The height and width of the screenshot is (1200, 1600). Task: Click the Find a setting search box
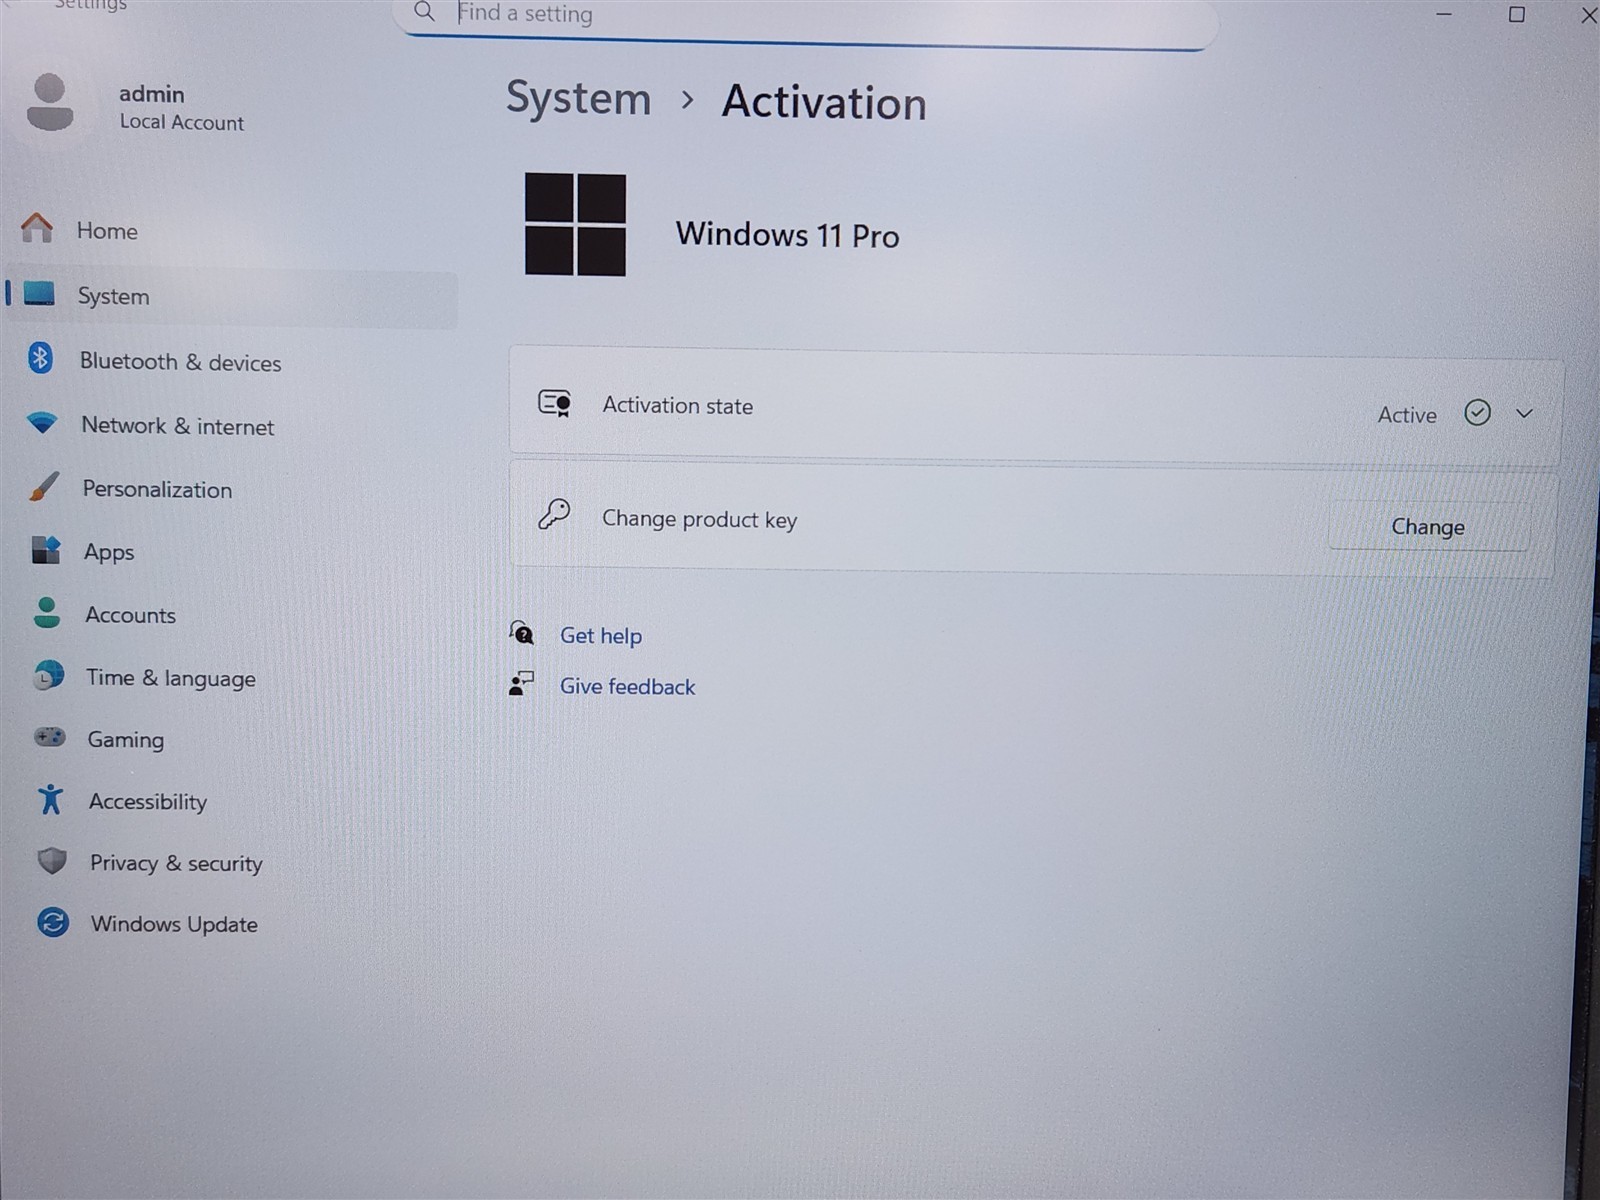[x=805, y=18]
